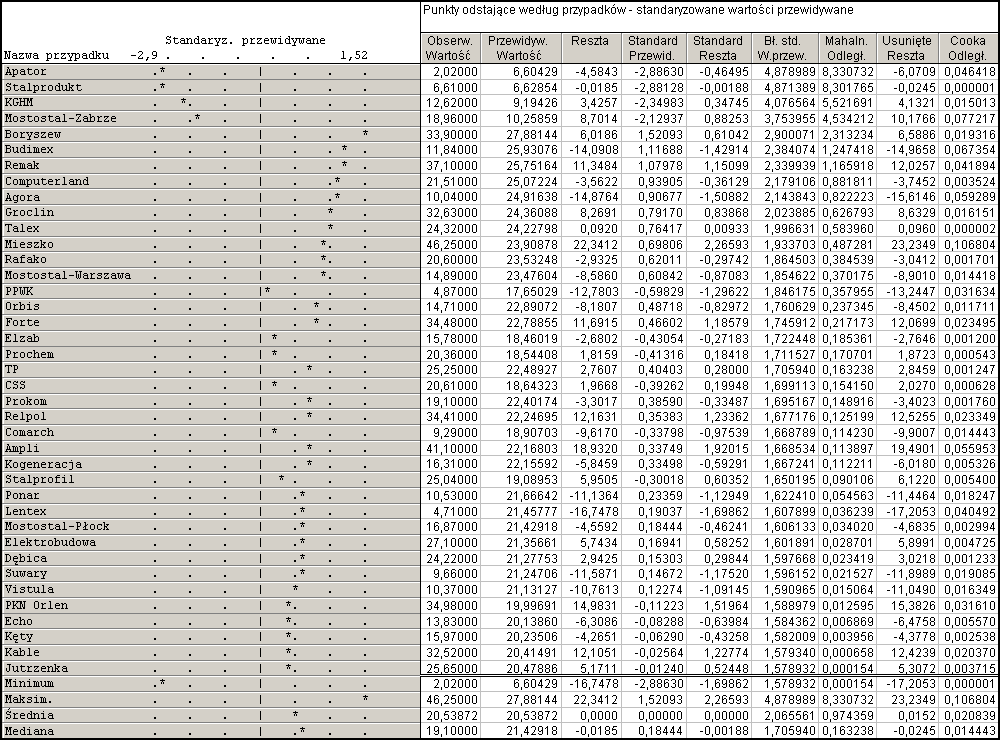
Task: Click the Elektrobudowa row name
Action: pos(50,544)
